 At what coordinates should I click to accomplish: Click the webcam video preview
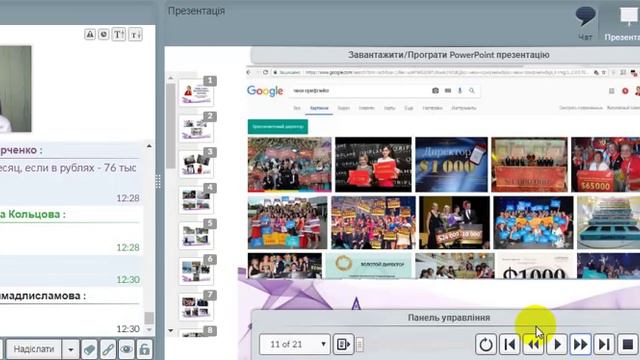click(x=15, y=89)
